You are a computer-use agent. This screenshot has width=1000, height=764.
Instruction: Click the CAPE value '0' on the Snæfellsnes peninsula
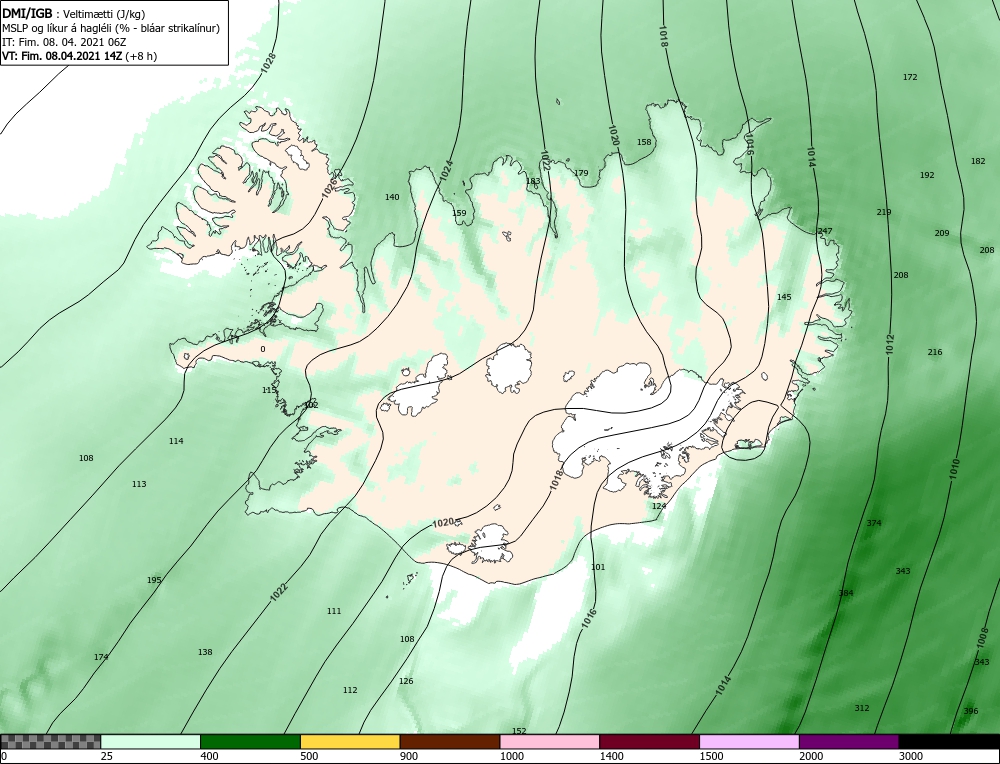(x=263, y=349)
